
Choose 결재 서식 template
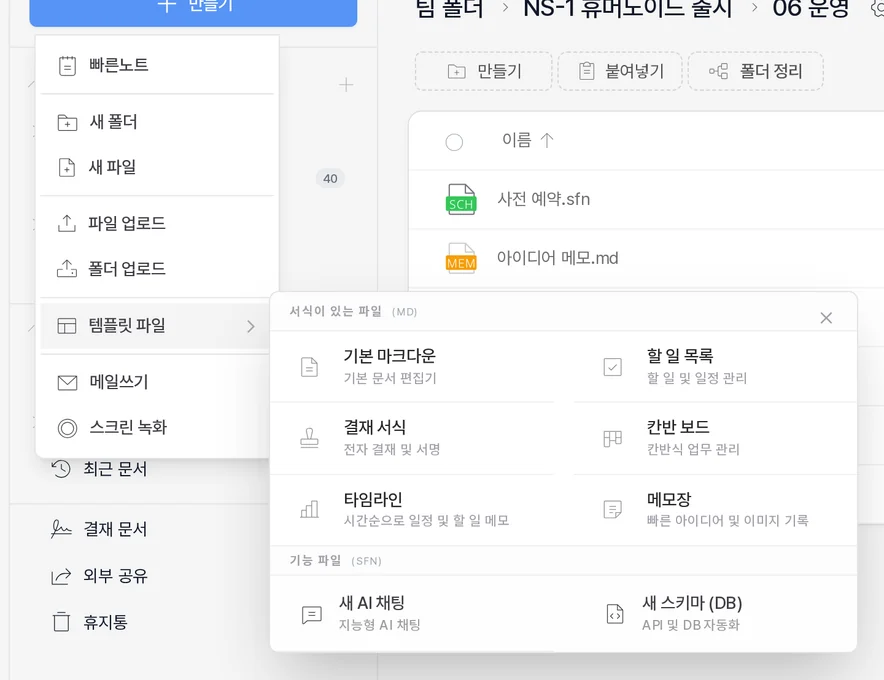coord(413,438)
